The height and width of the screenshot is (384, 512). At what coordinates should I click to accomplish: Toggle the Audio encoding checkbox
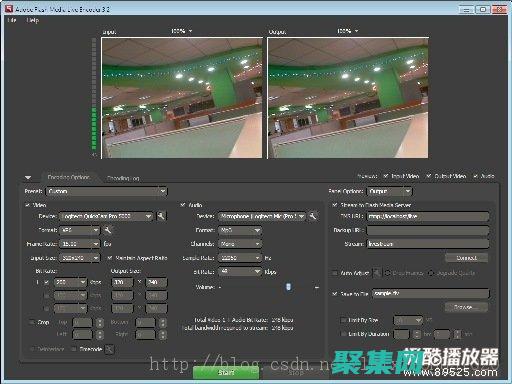[x=183, y=205]
